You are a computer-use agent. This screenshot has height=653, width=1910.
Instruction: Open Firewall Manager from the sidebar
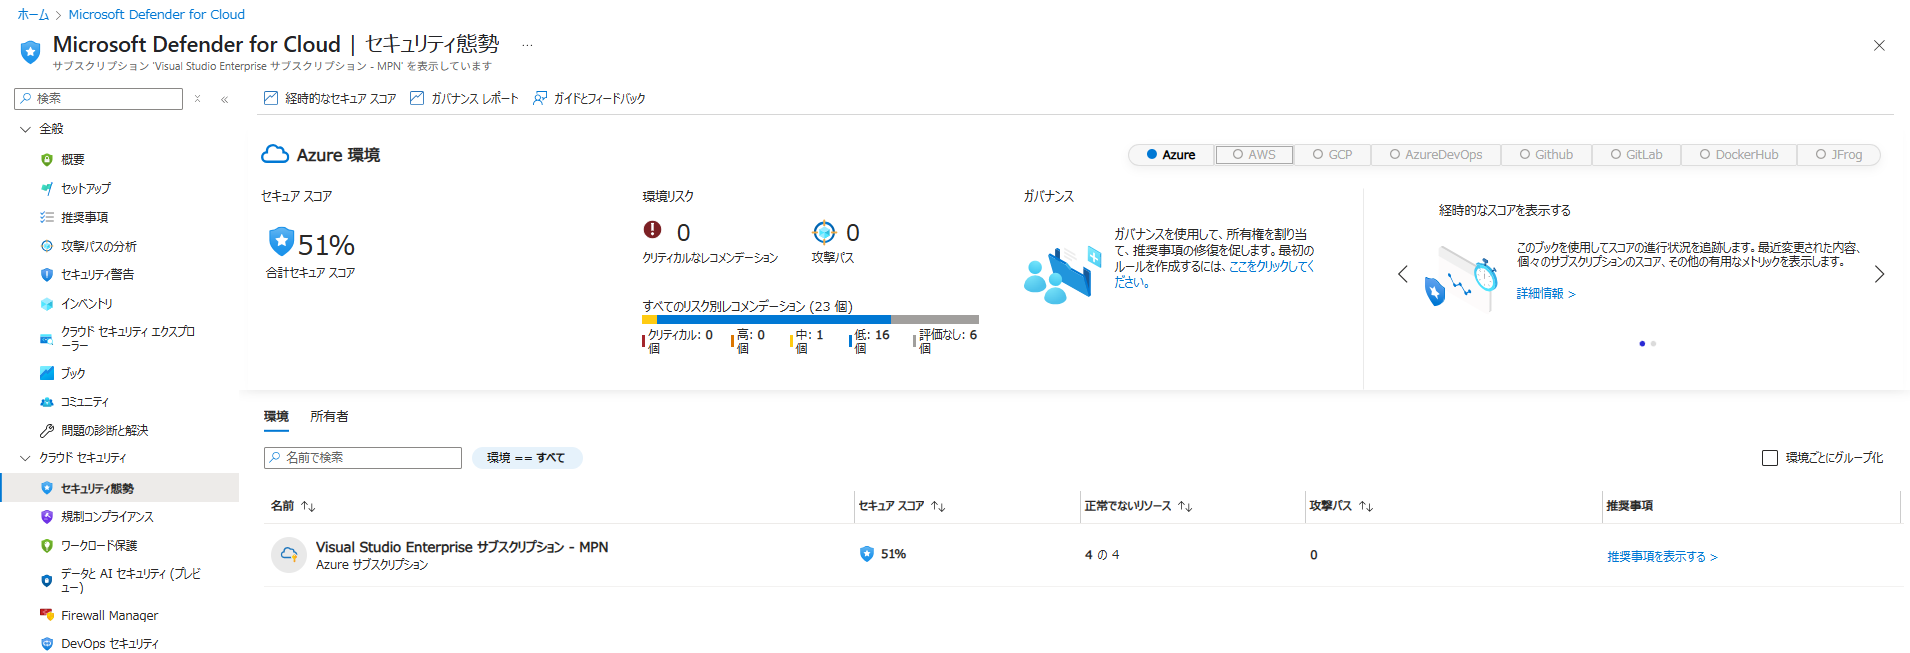coord(109,615)
